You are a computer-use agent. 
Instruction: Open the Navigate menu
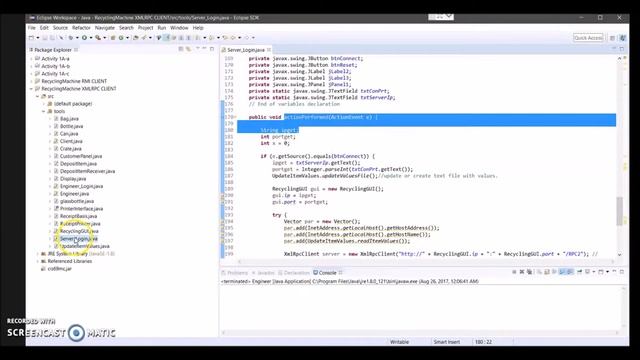[x=105, y=28]
